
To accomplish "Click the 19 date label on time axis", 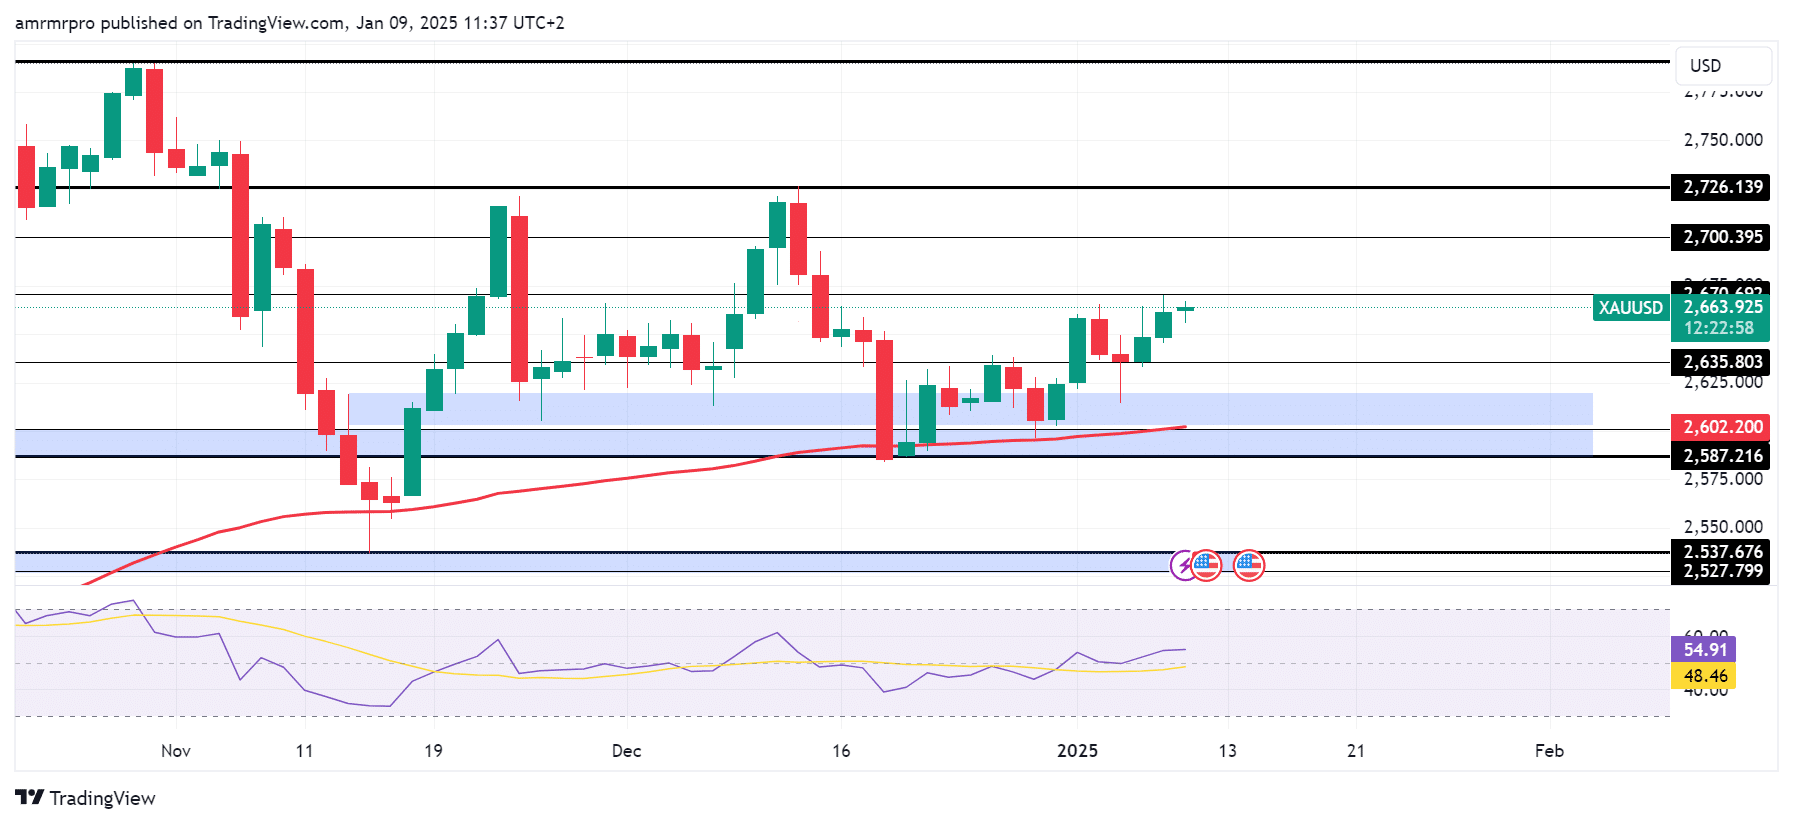I will click(x=433, y=751).
